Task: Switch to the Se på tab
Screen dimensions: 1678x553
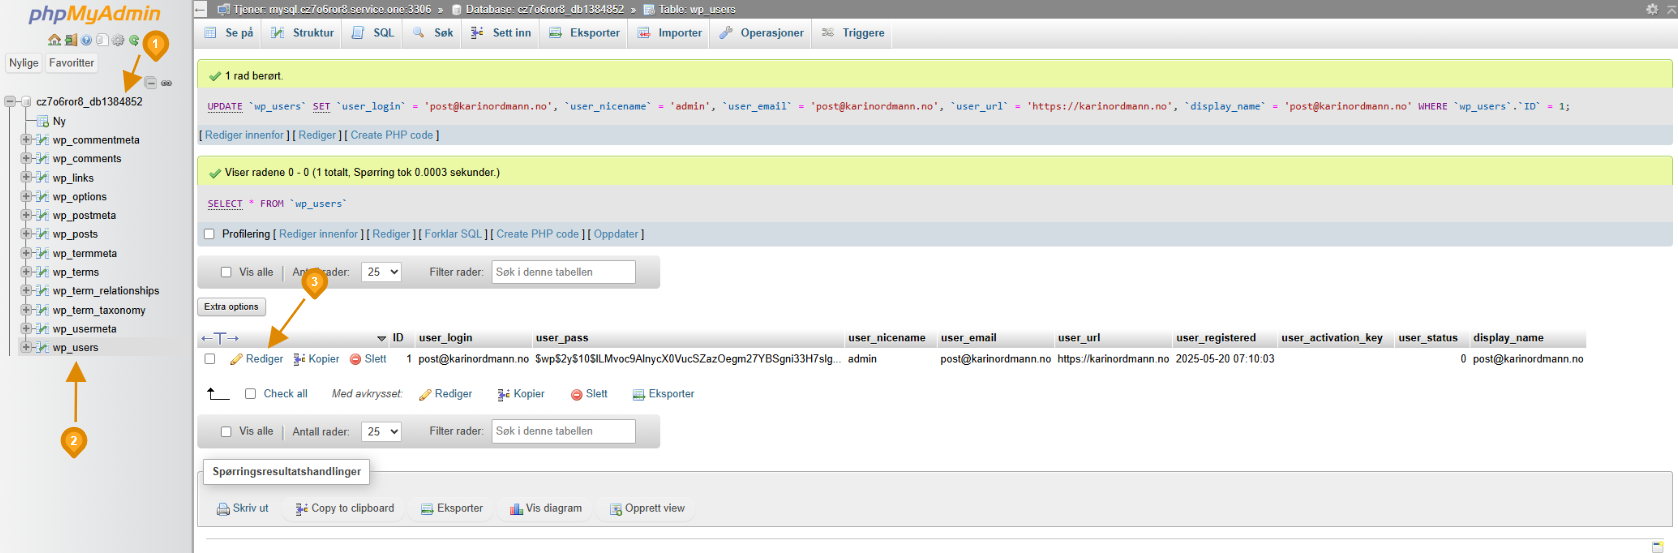Action: [x=229, y=33]
